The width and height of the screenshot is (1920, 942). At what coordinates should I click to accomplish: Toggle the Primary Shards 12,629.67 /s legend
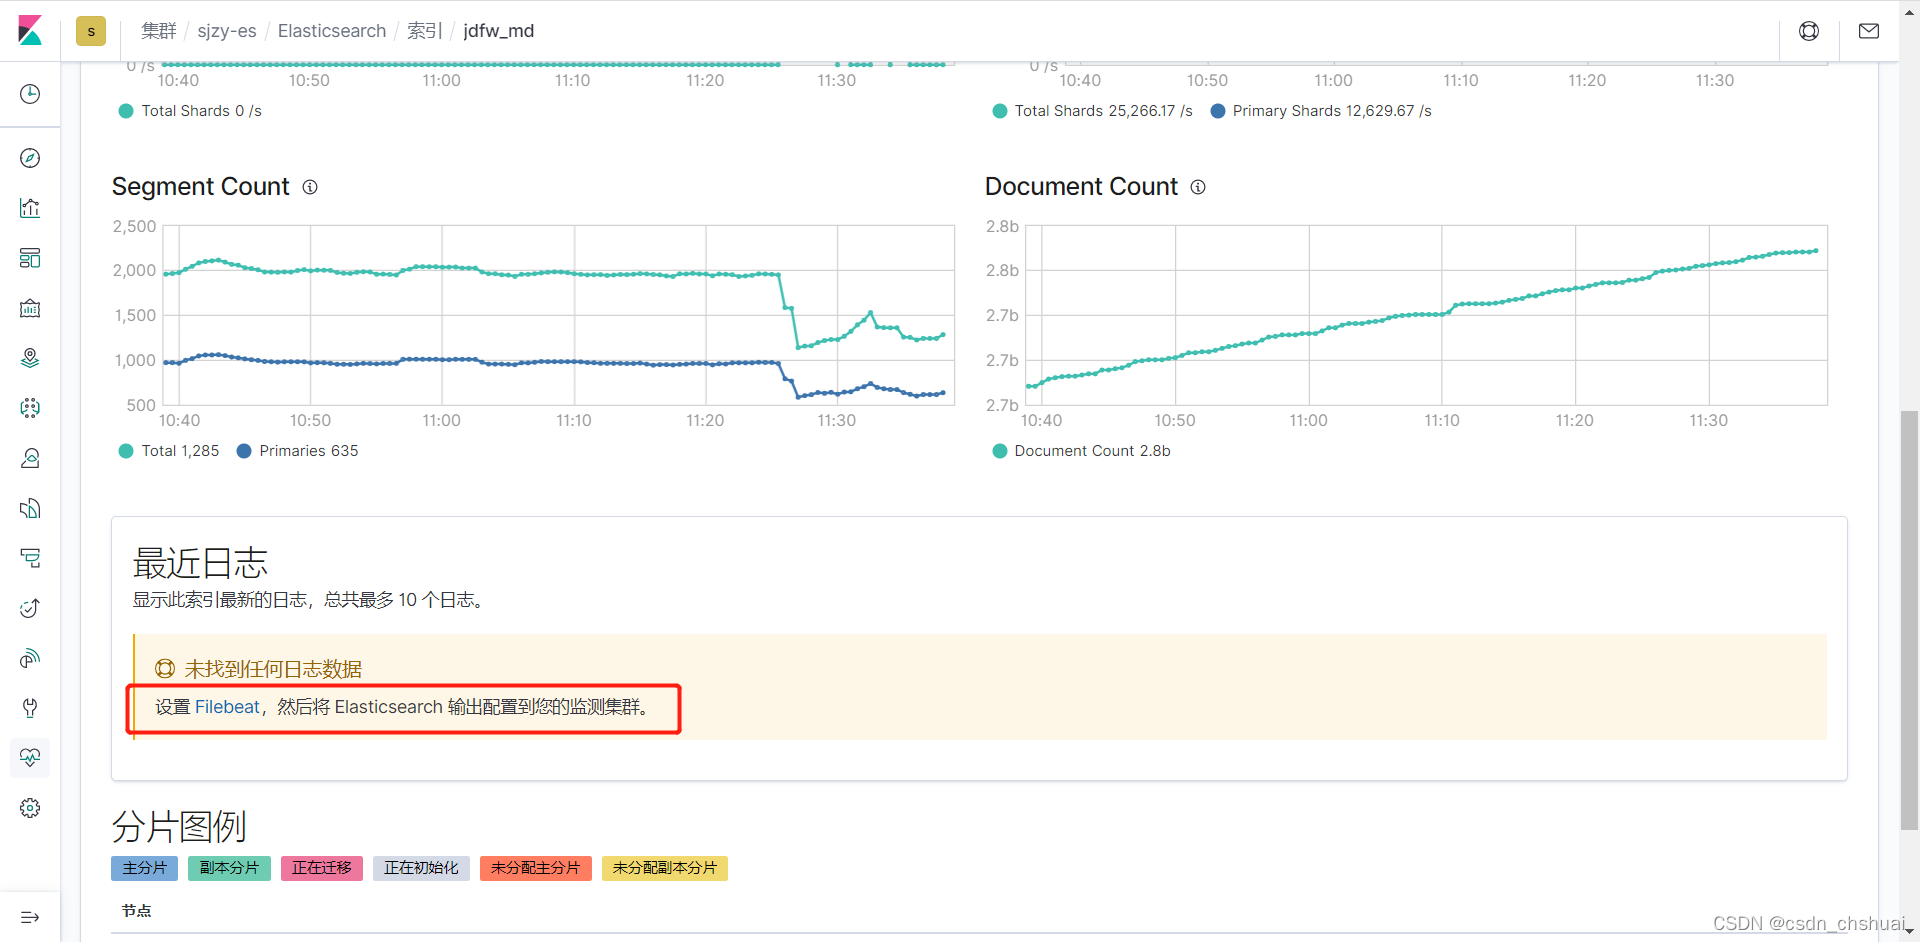coord(1321,111)
